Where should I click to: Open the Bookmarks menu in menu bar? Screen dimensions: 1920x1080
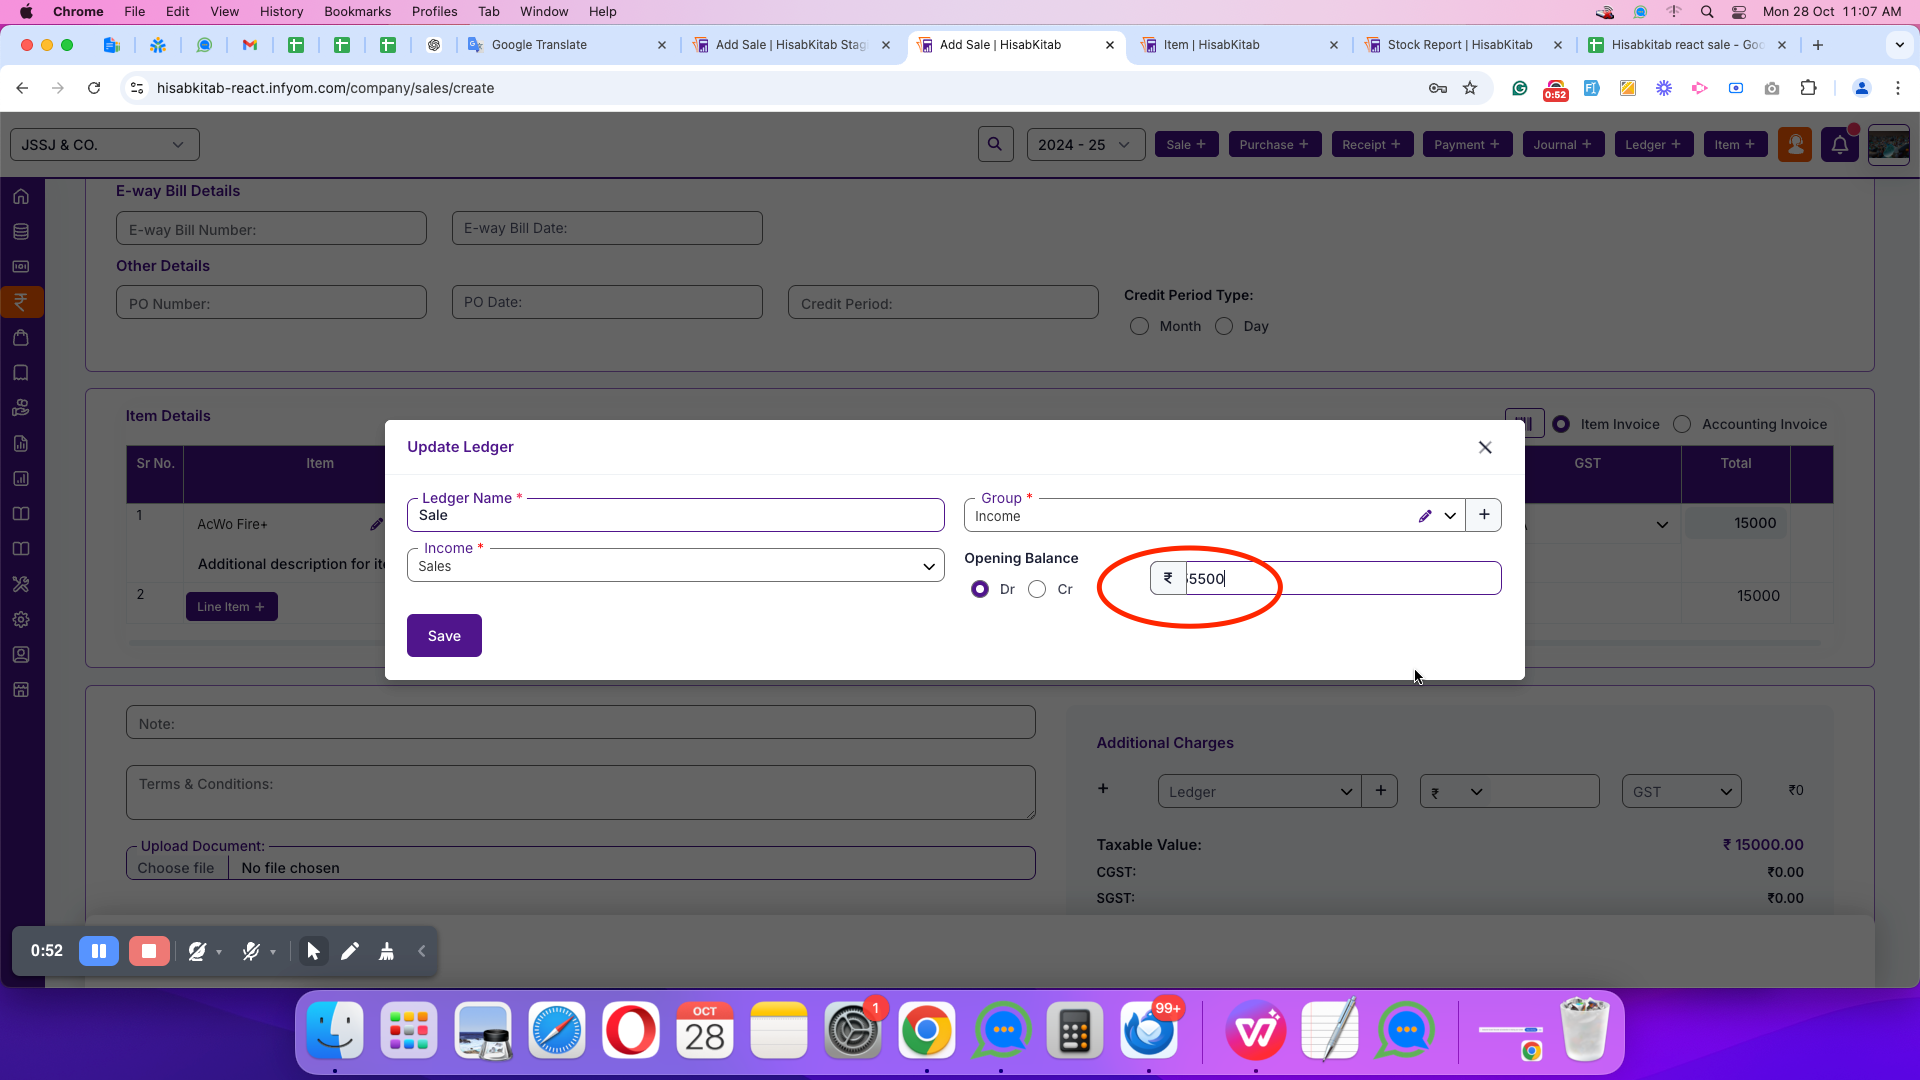(x=357, y=12)
